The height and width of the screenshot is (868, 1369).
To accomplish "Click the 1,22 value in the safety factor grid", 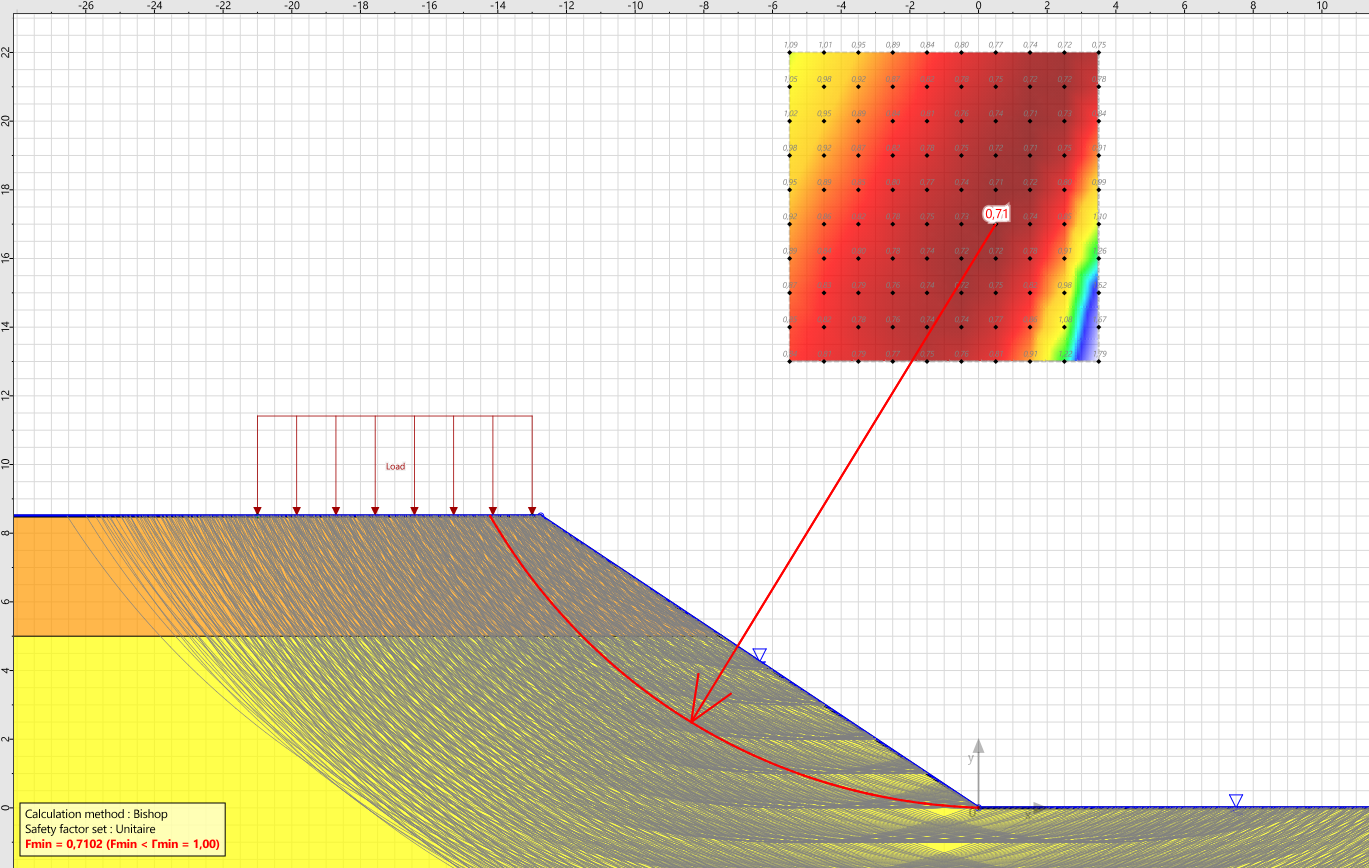I will 1065,353.
